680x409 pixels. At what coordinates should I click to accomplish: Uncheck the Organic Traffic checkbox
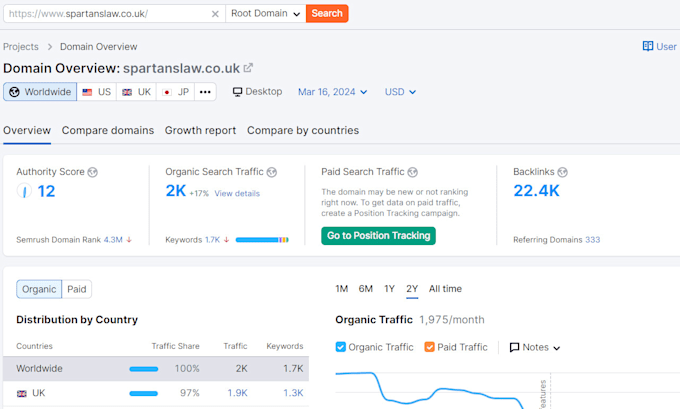click(341, 347)
